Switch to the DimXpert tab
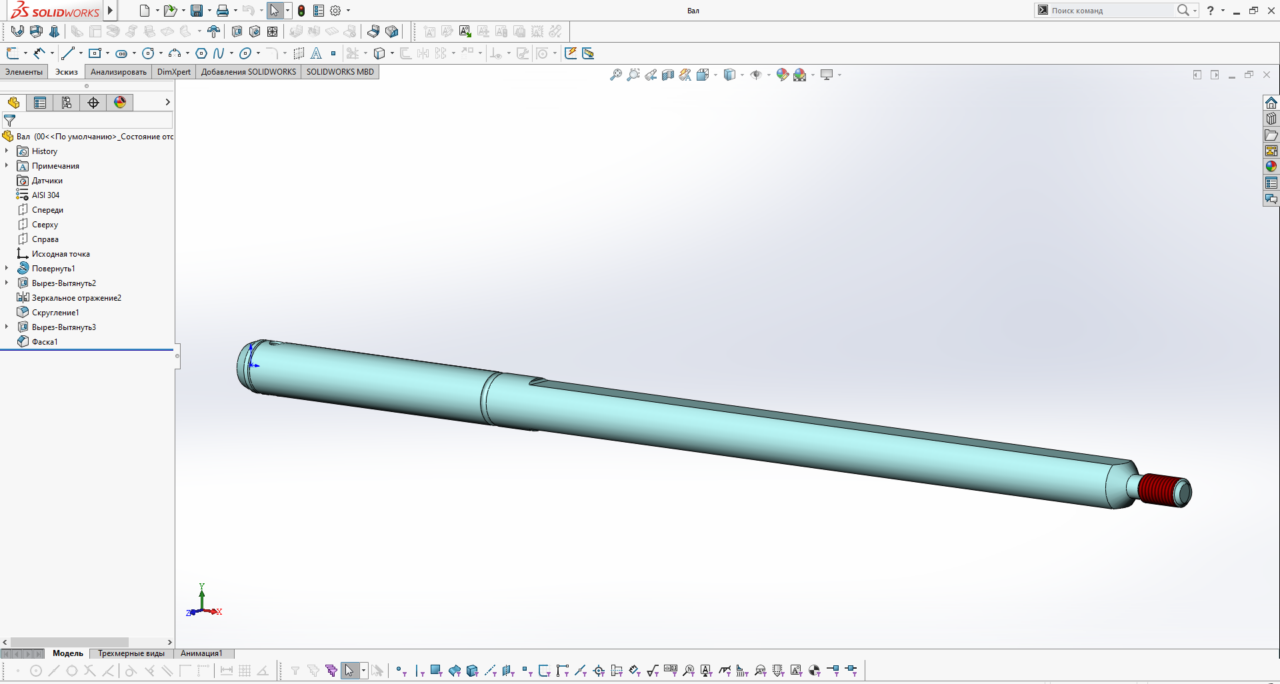Image resolution: width=1280 pixels, height=684 pixels. [x=174, y=72]
